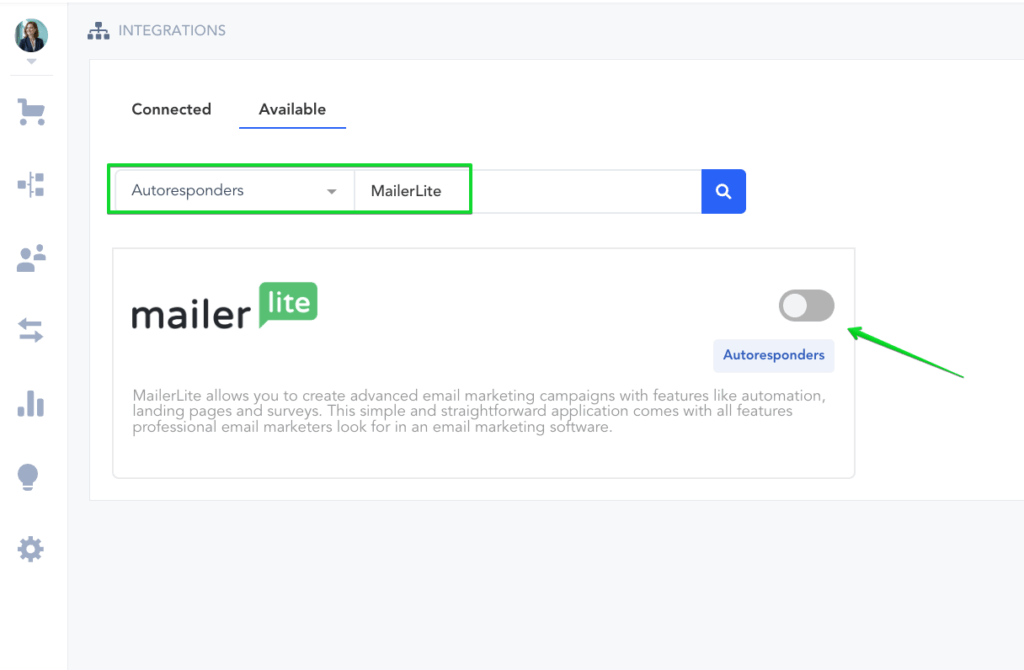1024x670 pixels.
Task: Enable the MailerLite integration toggle
Action: tap(806, 305)
